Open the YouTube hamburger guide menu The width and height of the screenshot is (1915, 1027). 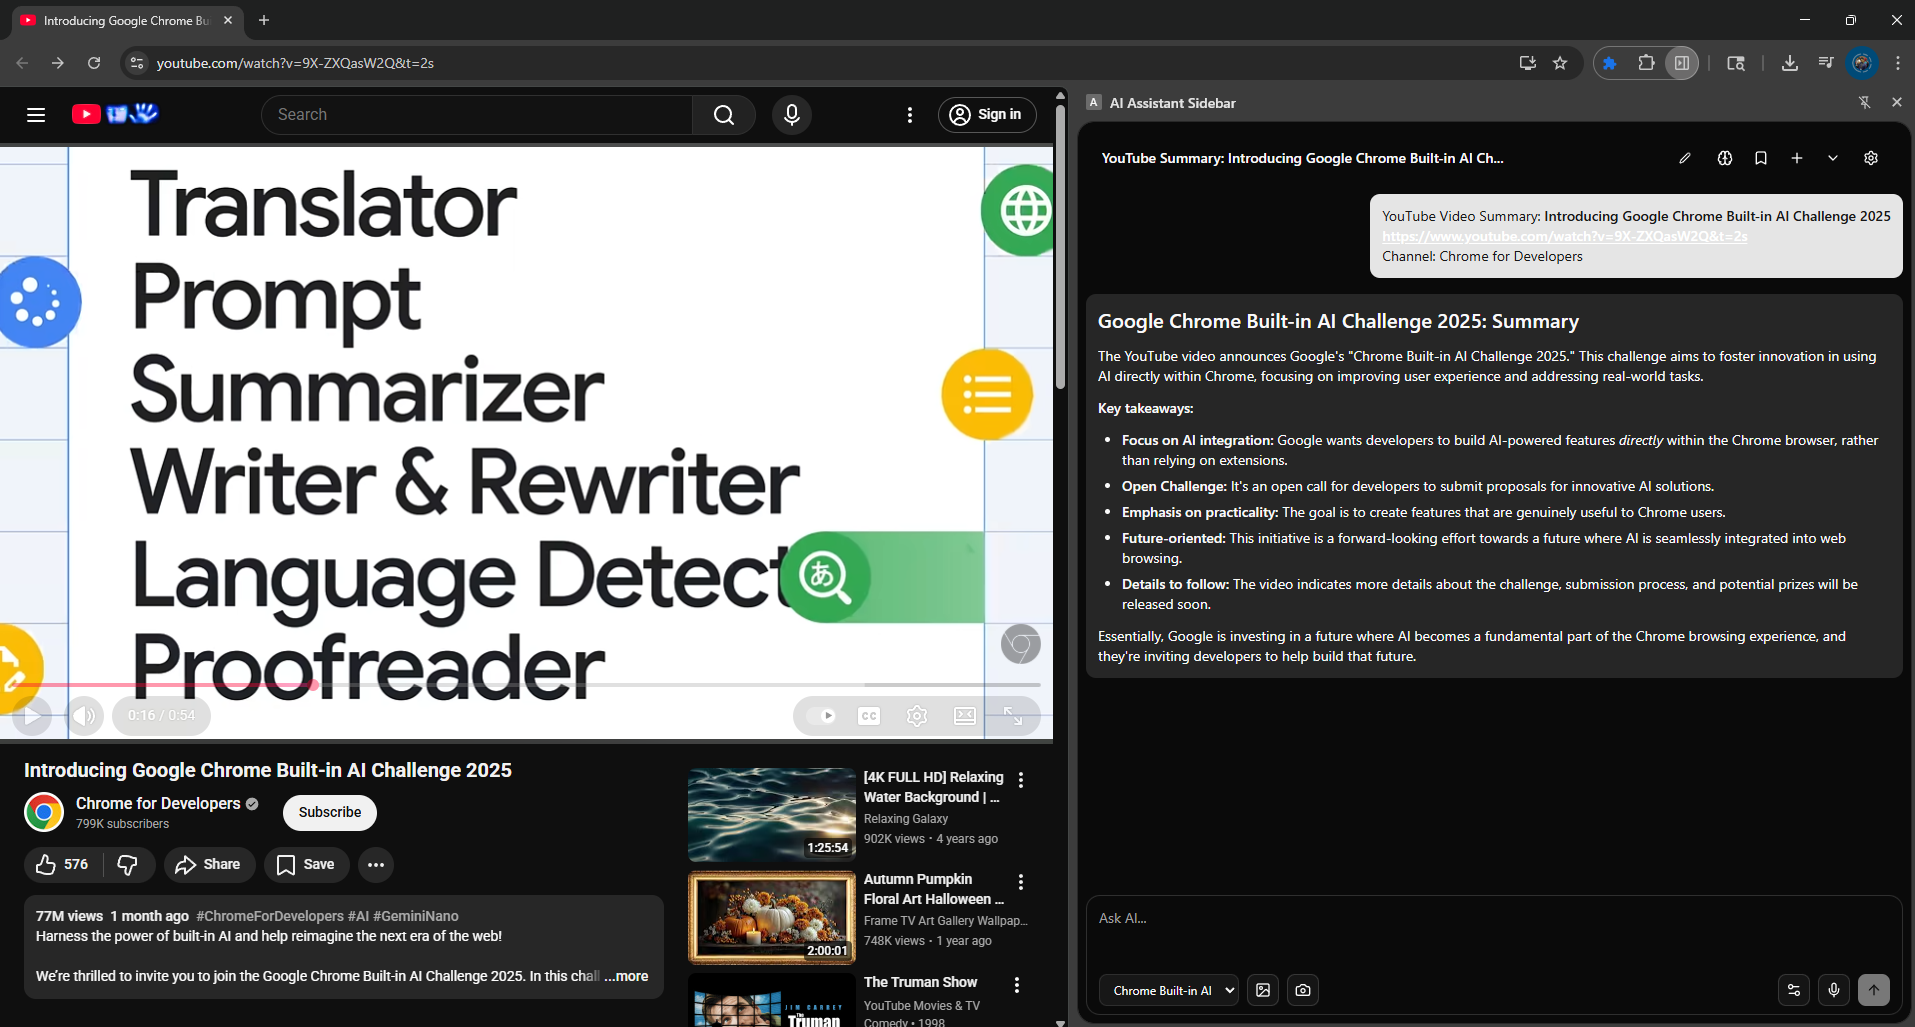36,114
